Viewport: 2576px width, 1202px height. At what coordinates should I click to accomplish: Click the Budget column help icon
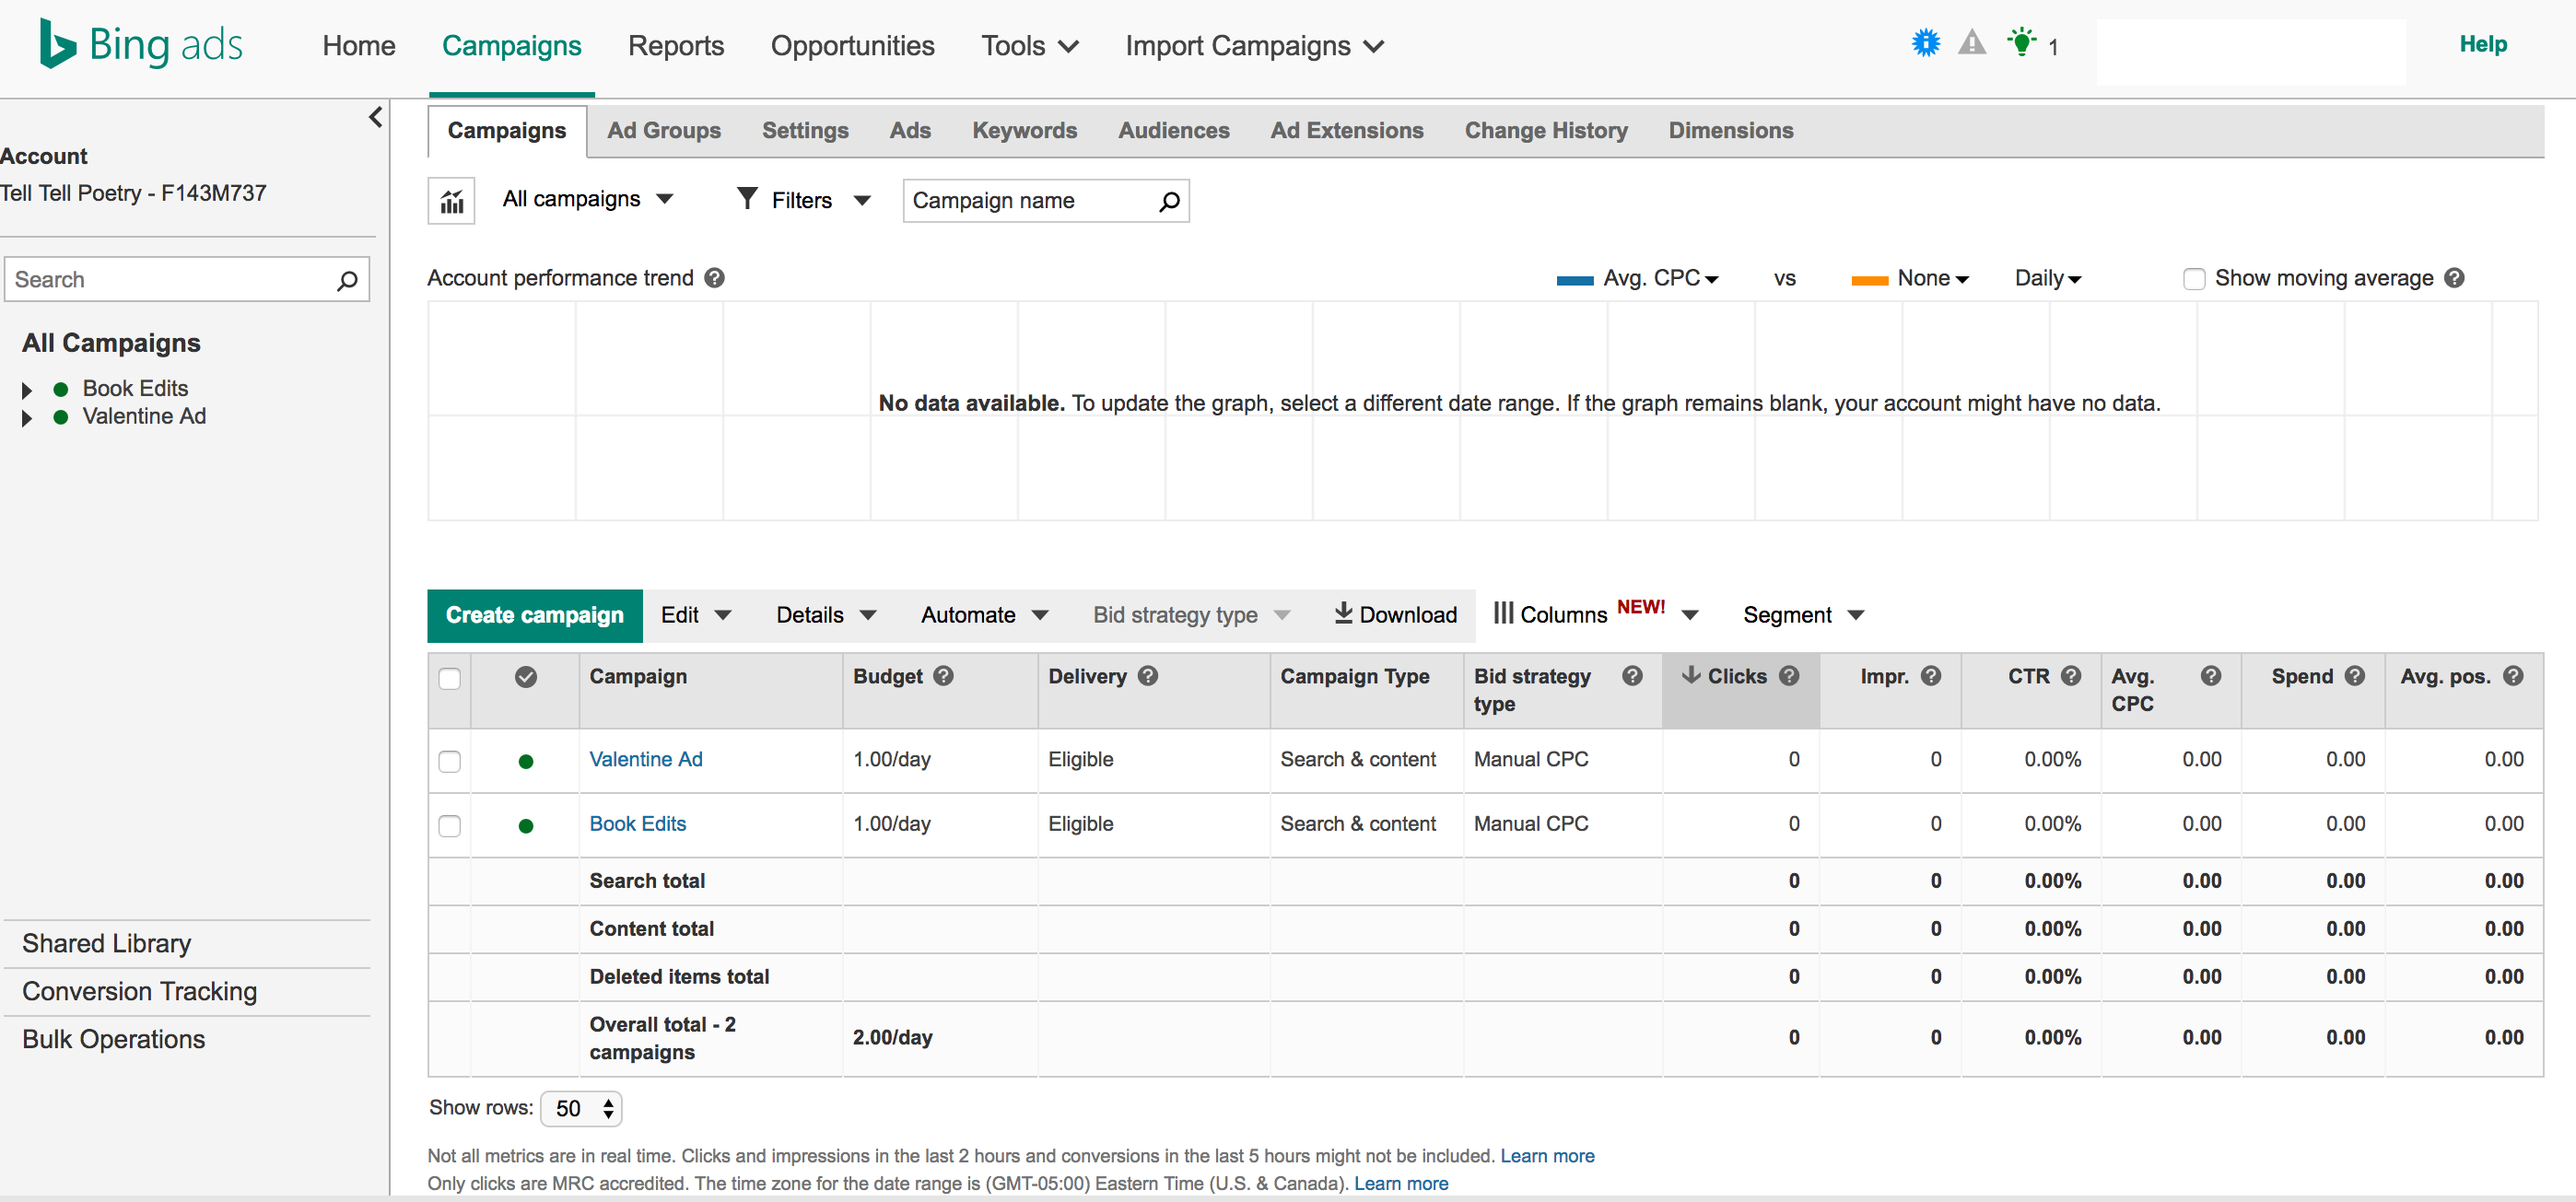click(943, 676)
